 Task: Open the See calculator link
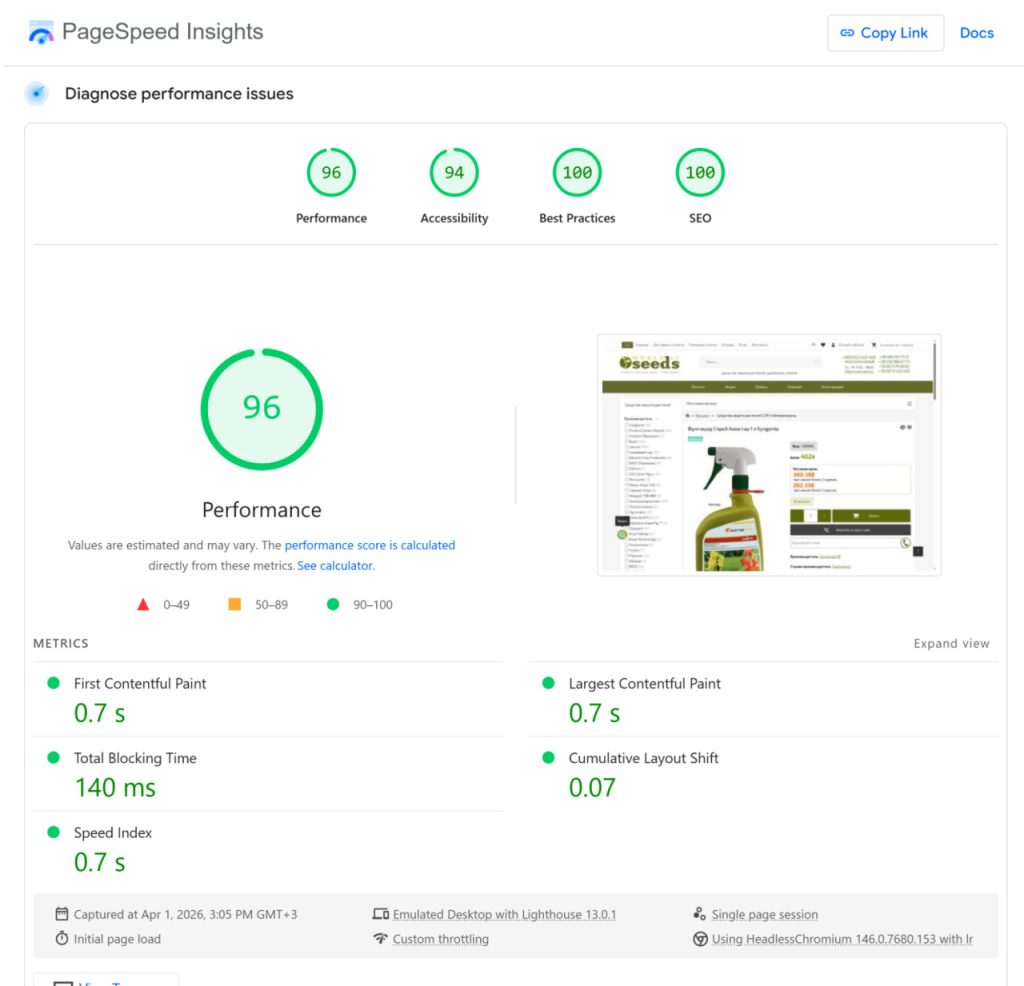pyautogui.click(x=334, y=566)
